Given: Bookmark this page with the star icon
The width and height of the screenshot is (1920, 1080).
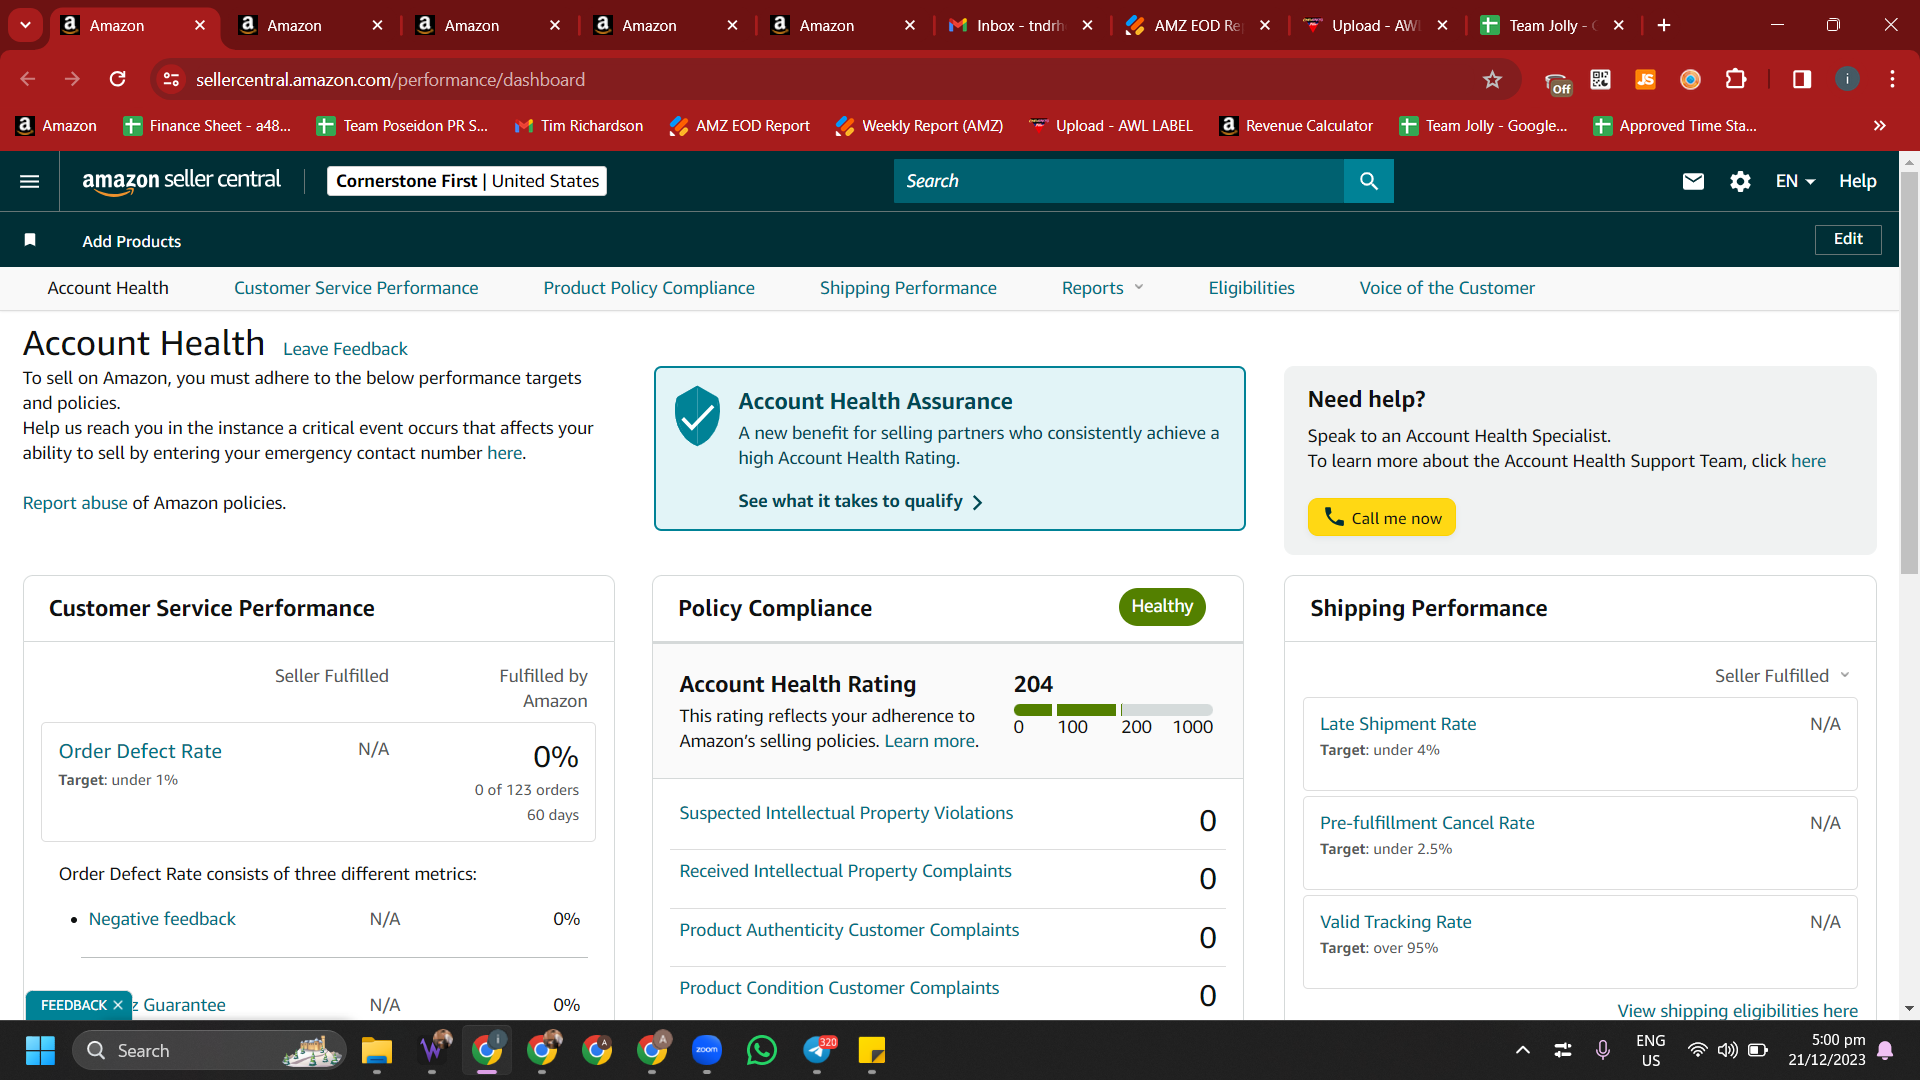Looking at the screenshot, I should click(x=1492, y=79).
